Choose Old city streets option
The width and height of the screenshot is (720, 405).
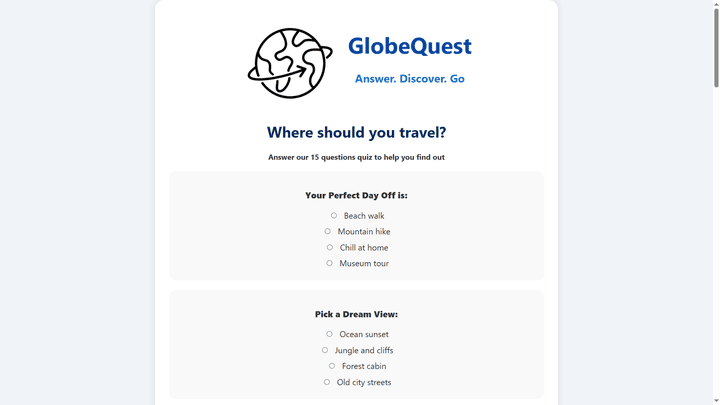[326, 382]
